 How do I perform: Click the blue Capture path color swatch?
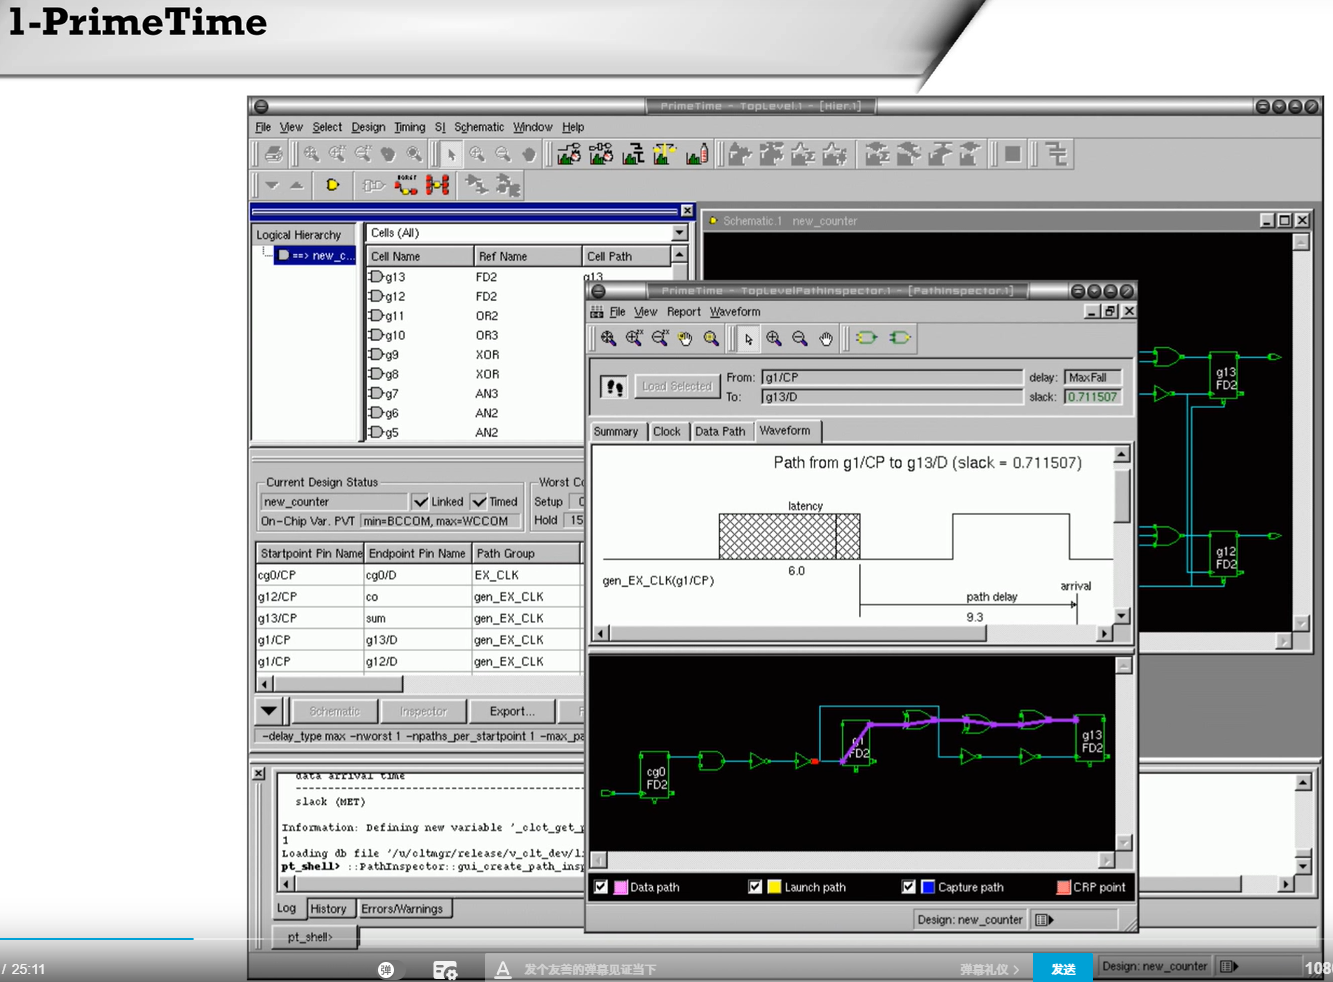(x=928, y=887)
